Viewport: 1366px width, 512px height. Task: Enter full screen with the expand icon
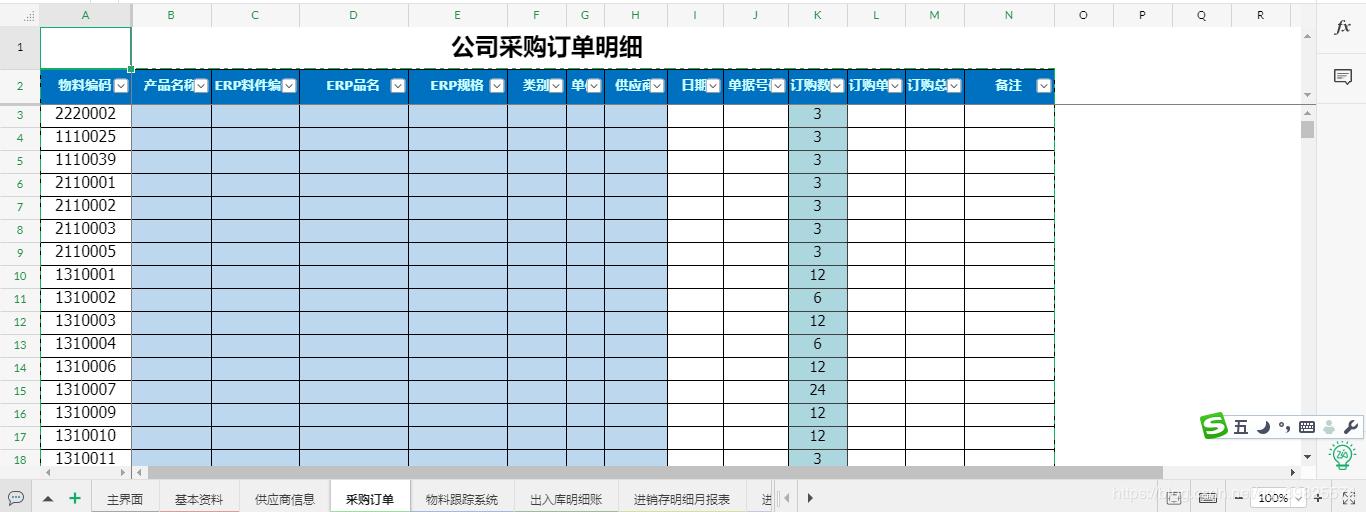click(x=1348, y=498)
